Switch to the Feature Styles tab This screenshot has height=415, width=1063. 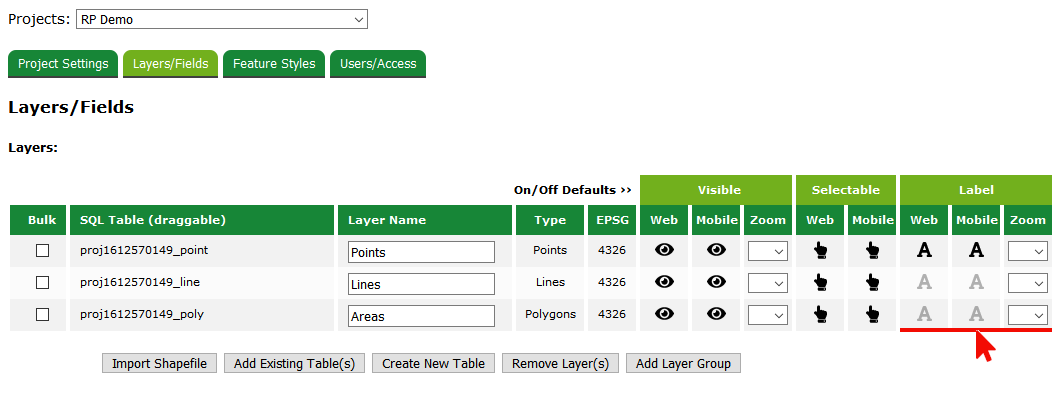coord(274,64)
